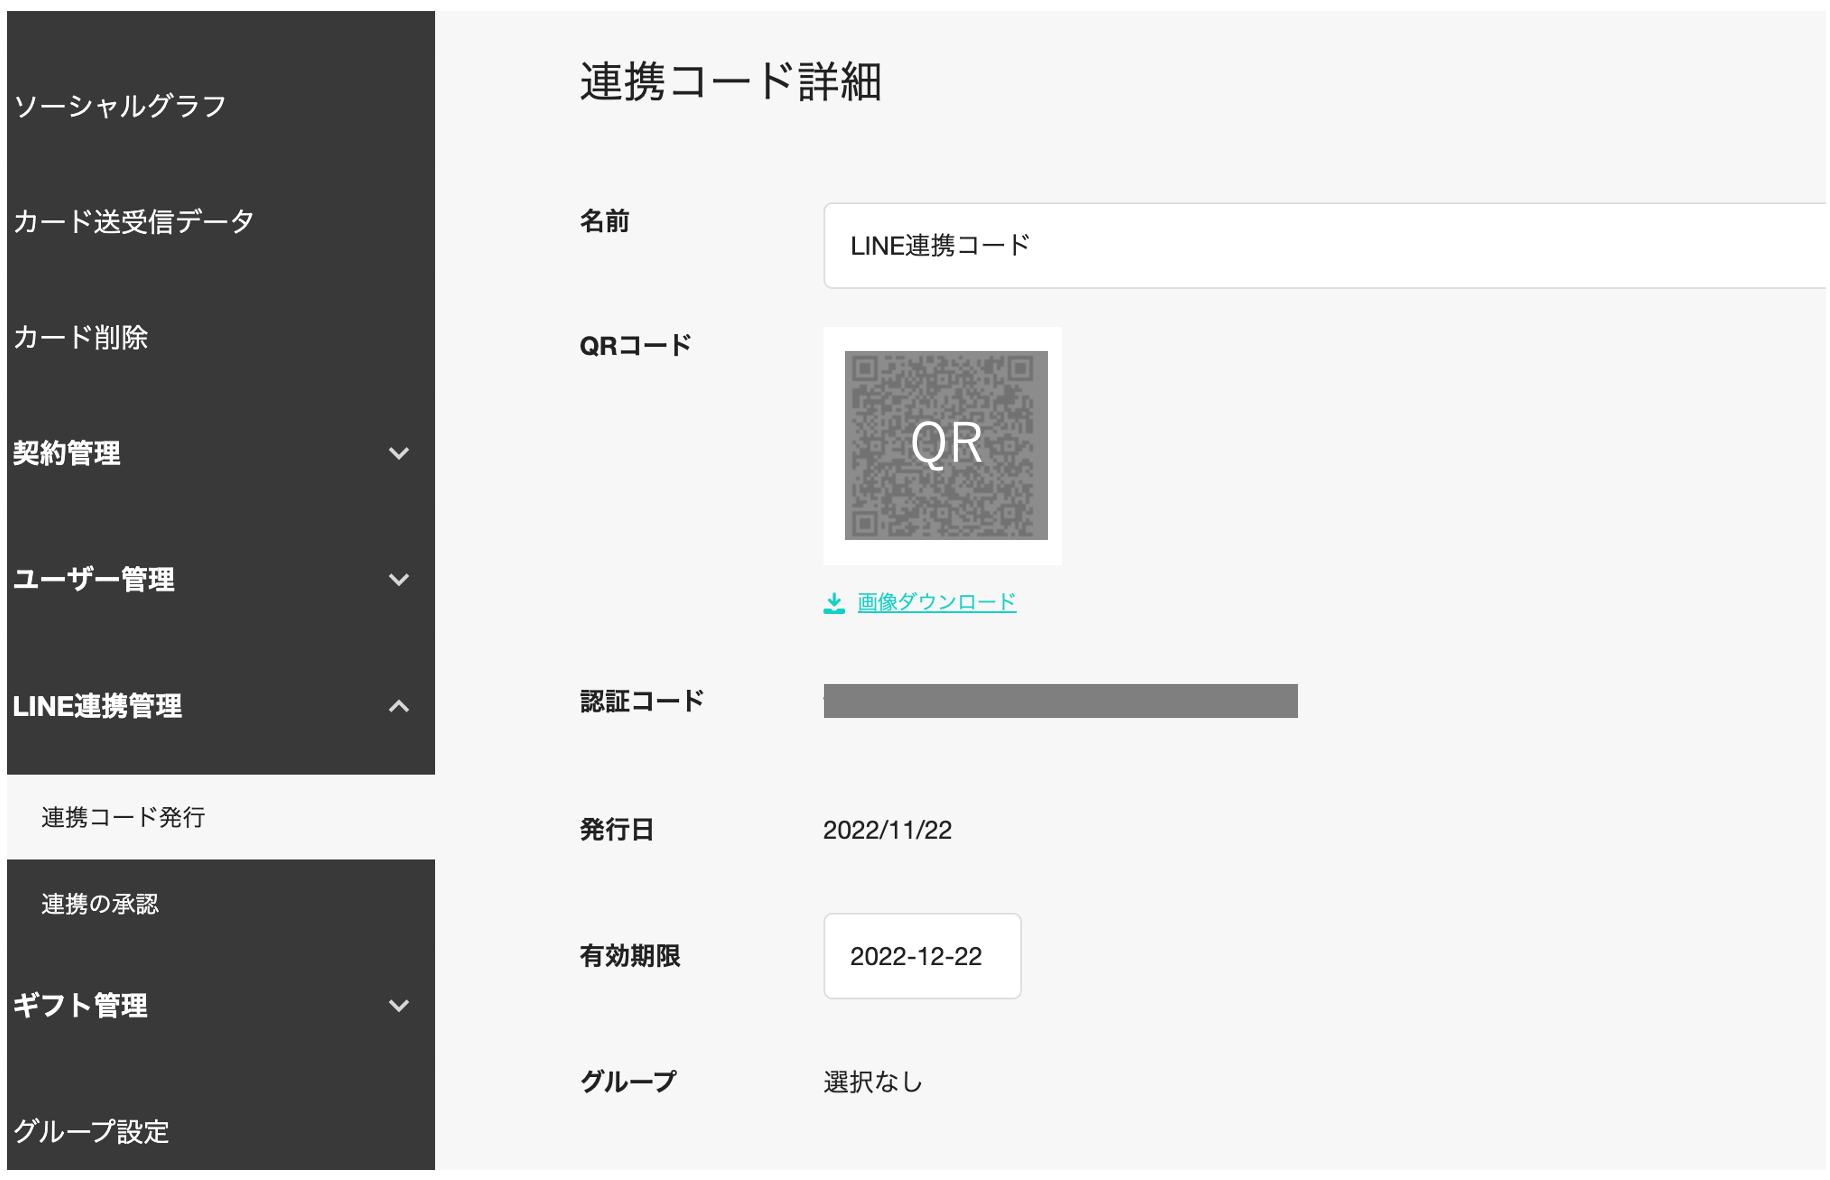Click the グループ value 選択なし

(x=873, y=1082)
